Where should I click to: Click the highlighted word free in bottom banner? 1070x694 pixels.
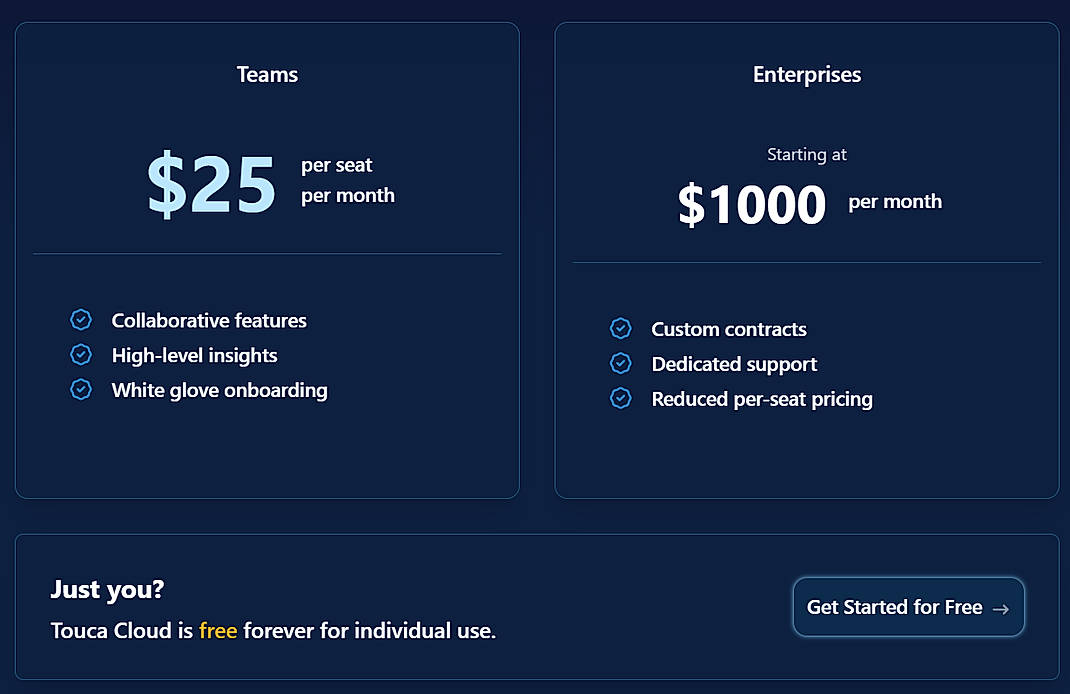click(219, 631)
